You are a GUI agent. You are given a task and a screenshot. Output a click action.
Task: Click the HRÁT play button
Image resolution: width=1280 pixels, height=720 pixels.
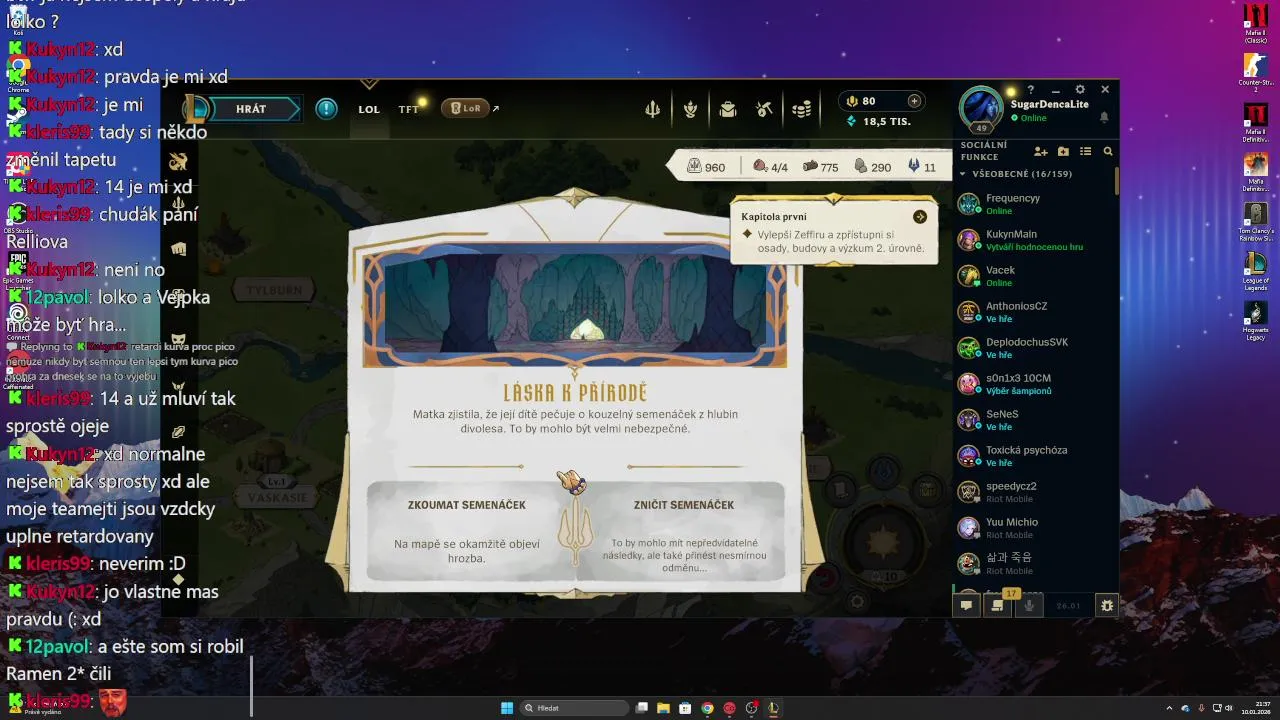[250, 109]
